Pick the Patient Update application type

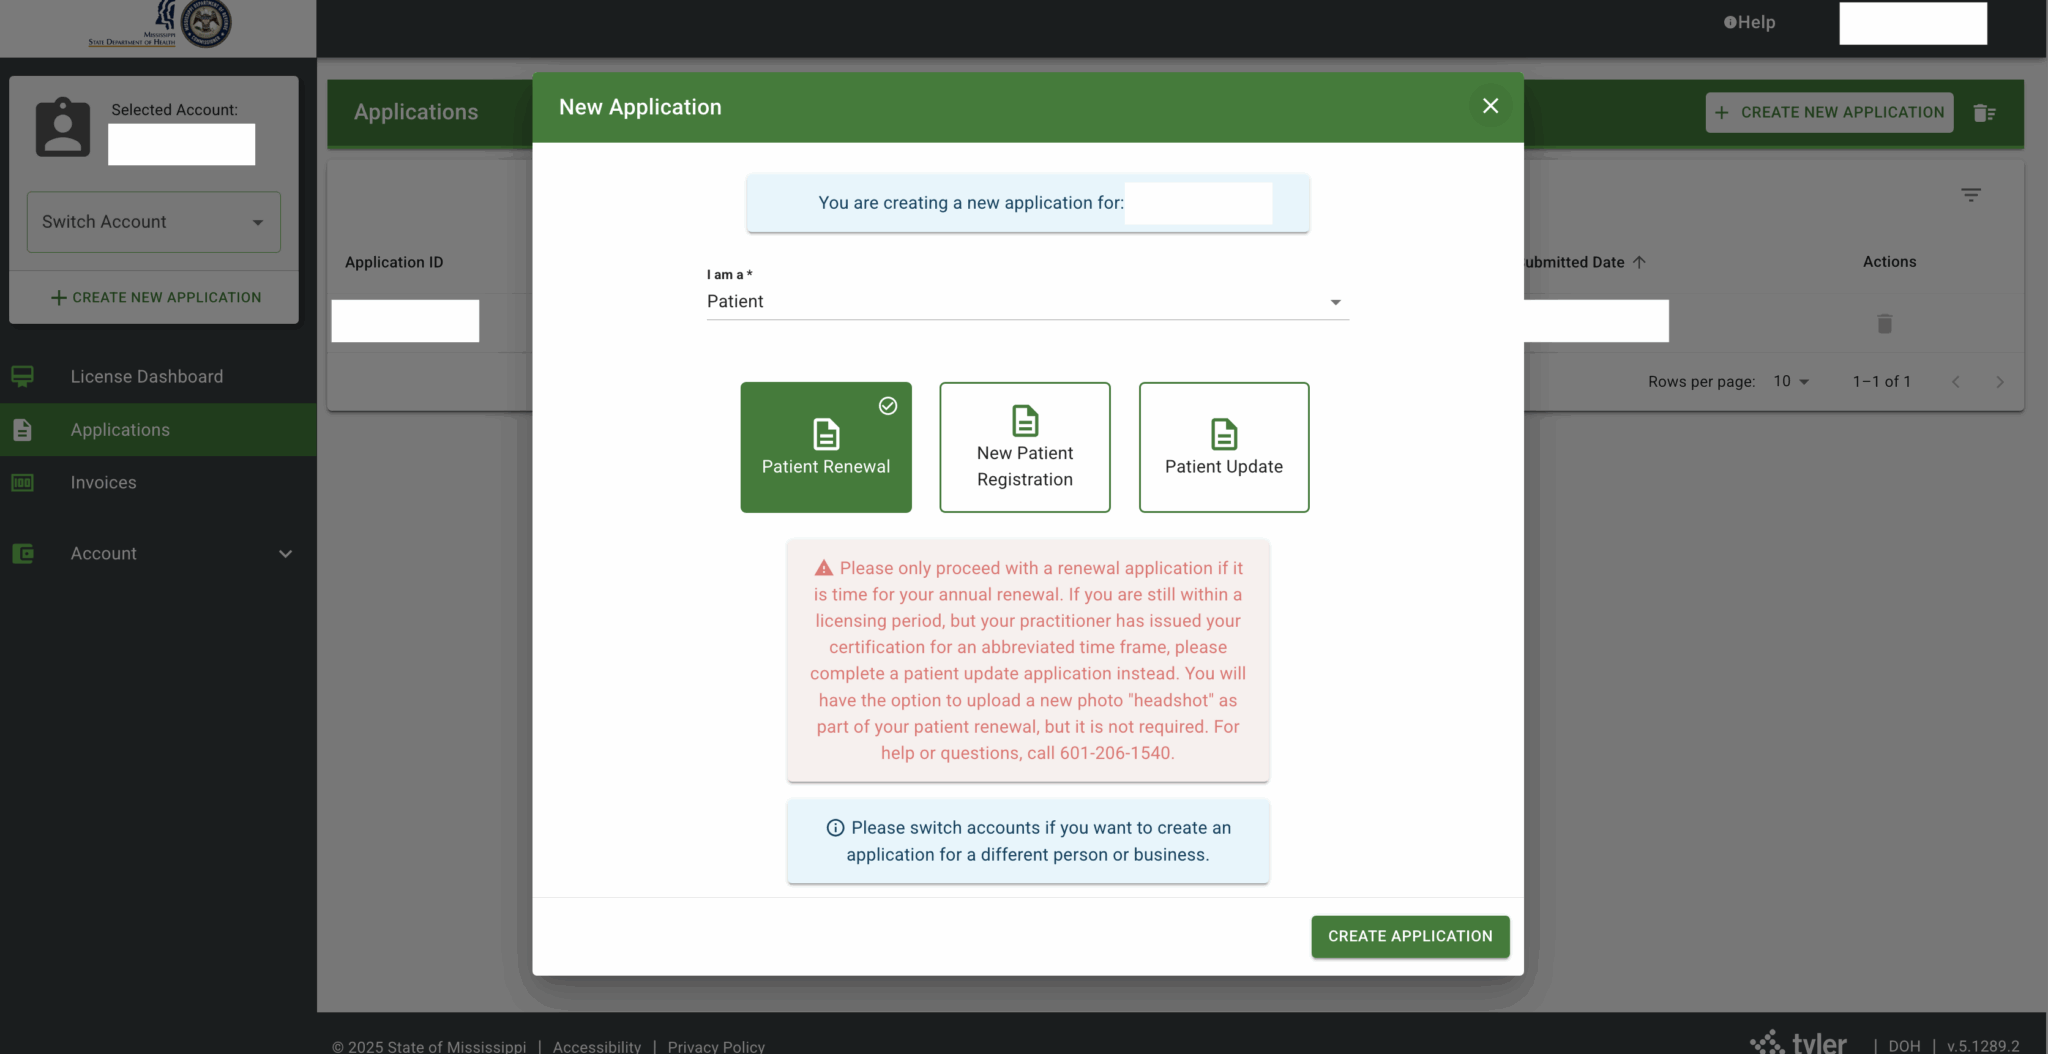click(1223, 447)
